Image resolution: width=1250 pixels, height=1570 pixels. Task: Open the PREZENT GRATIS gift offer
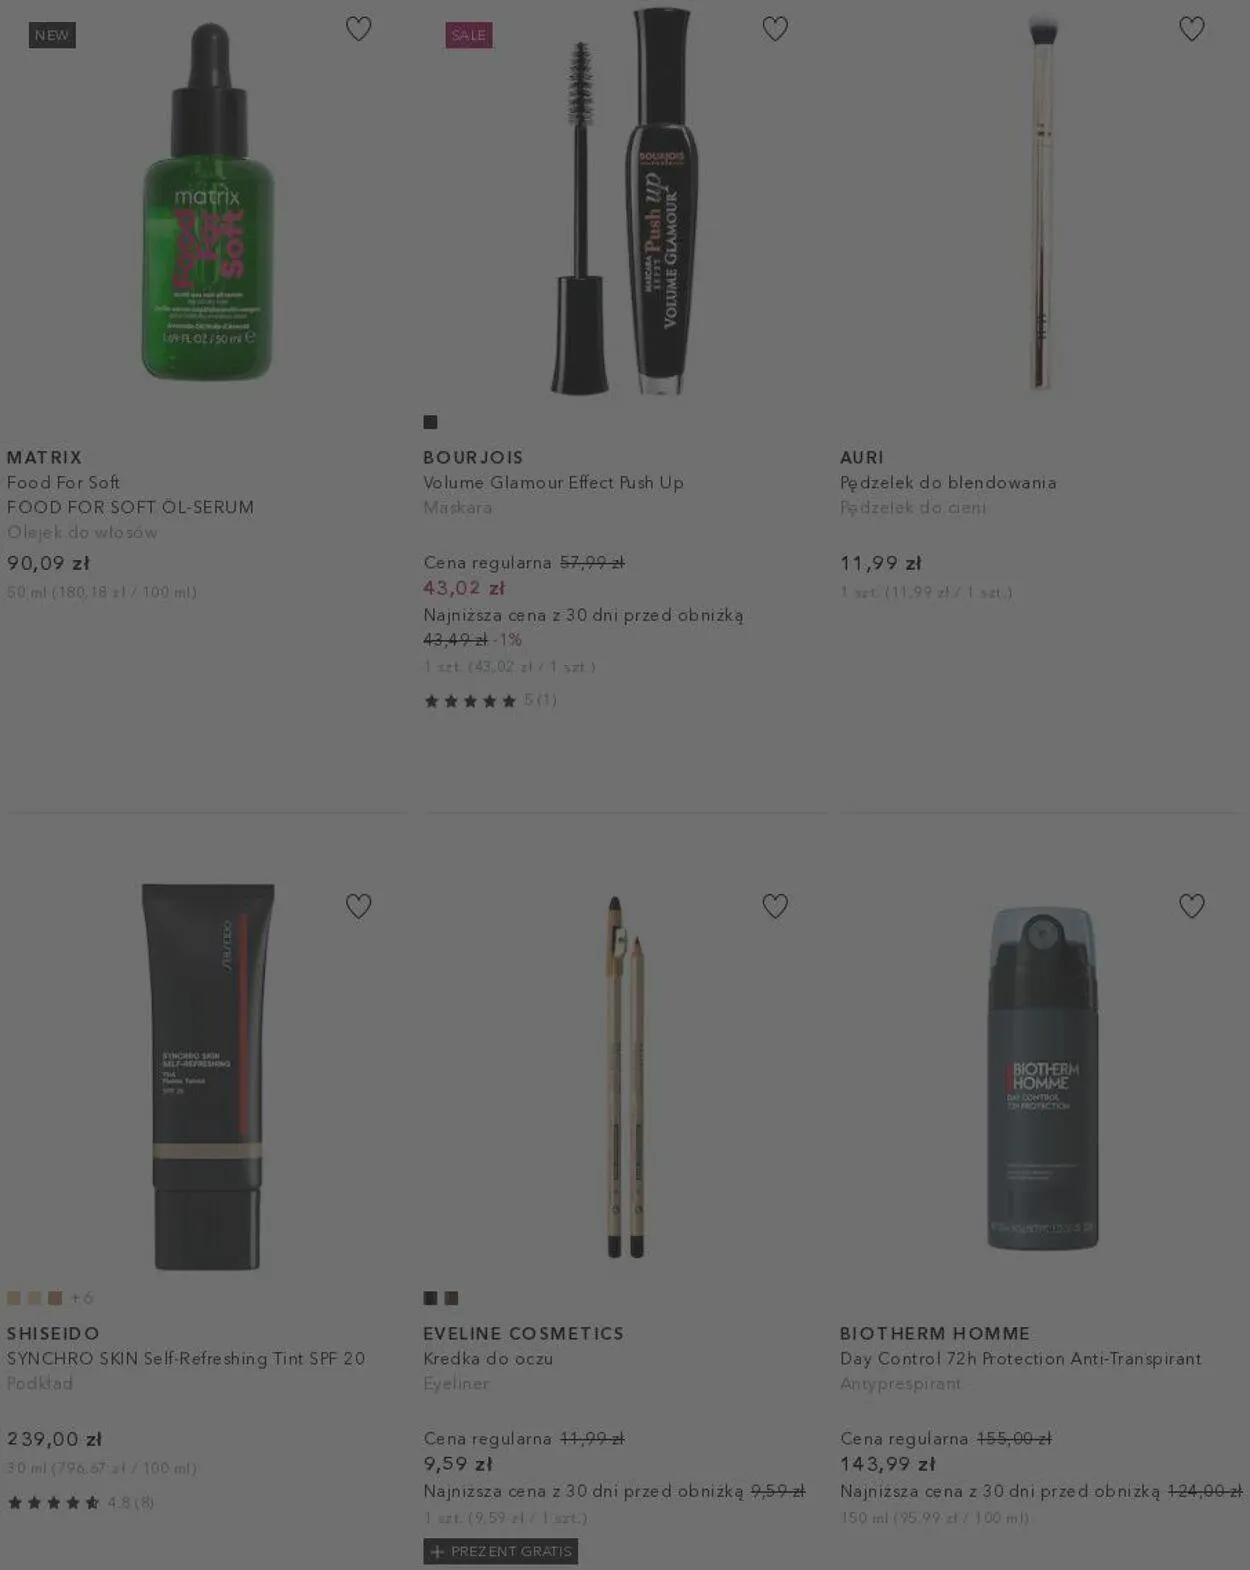[x=501, y=1551]
